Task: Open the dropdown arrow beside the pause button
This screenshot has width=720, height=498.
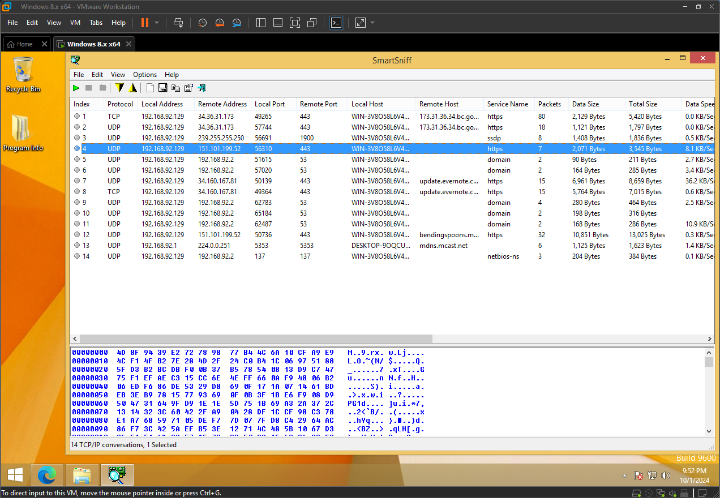Action: tap(157, 22)
